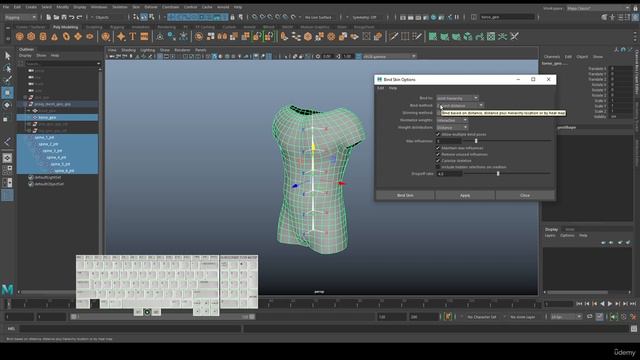Click the render settings clapper icon
Viewport: 640px width, 360px height.
[426, 17]
